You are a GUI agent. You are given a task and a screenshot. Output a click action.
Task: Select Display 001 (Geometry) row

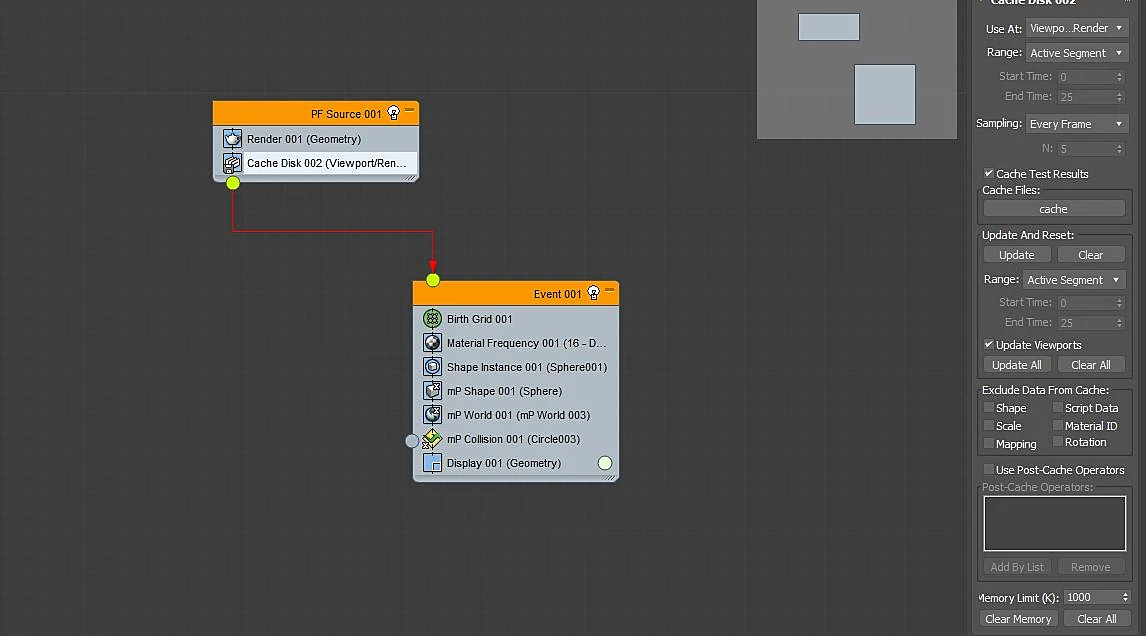coord(516,463)
